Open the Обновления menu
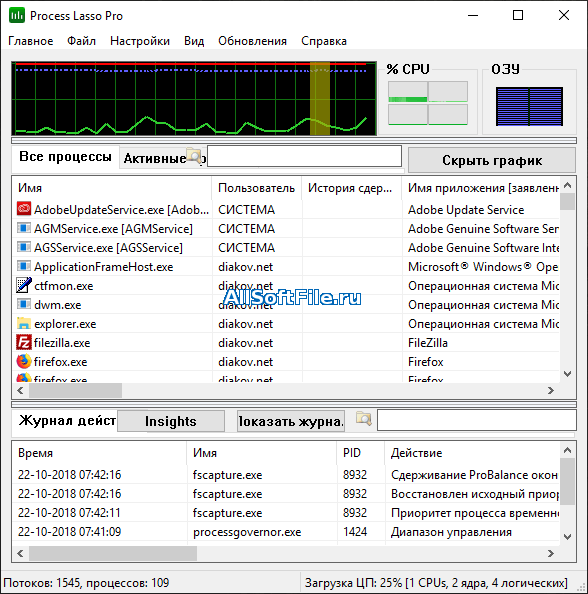 click(252, 41)
